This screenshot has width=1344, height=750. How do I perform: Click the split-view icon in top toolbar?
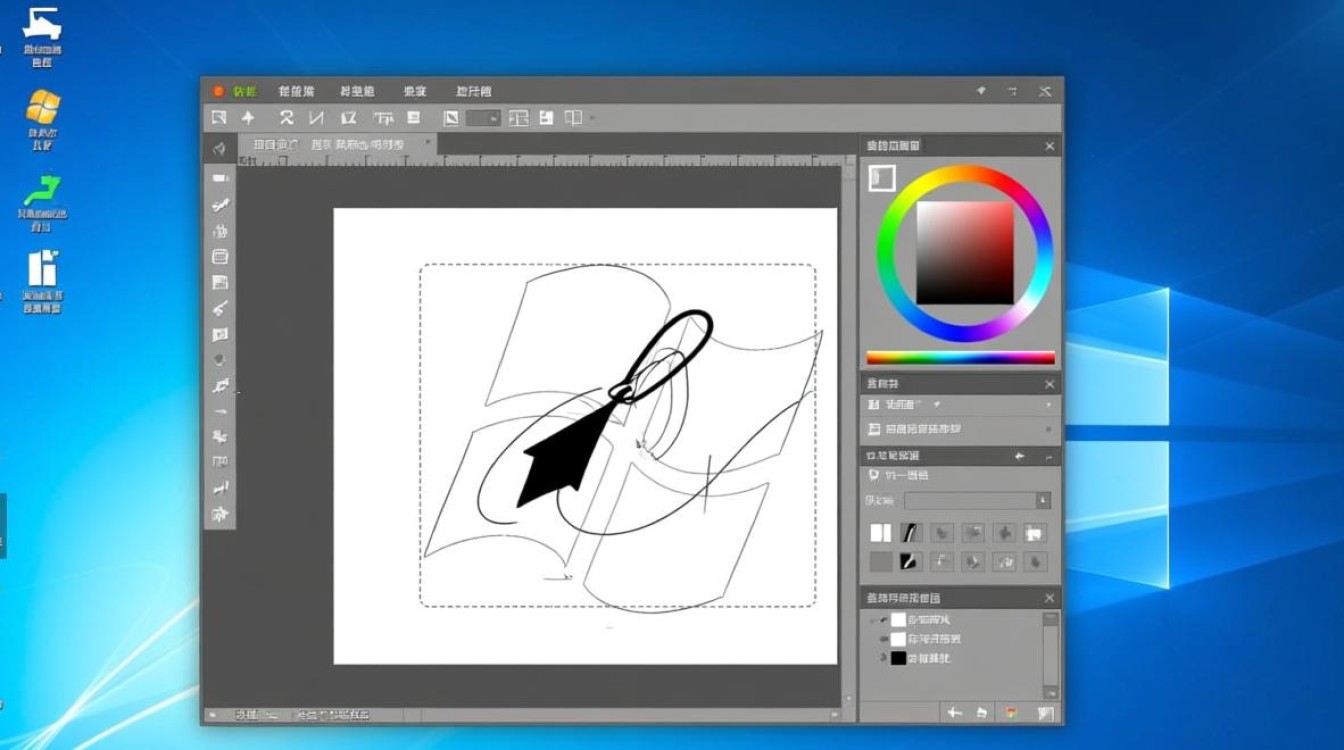573,118
